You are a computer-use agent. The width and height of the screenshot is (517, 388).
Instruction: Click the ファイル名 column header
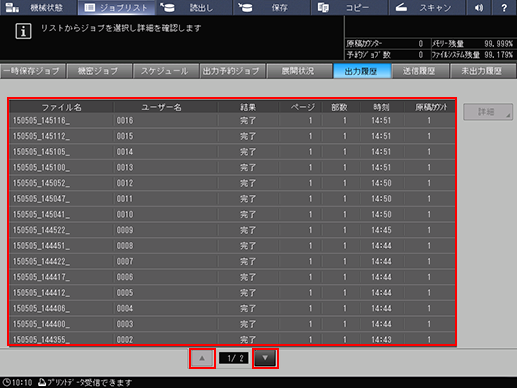click(62, 107)
